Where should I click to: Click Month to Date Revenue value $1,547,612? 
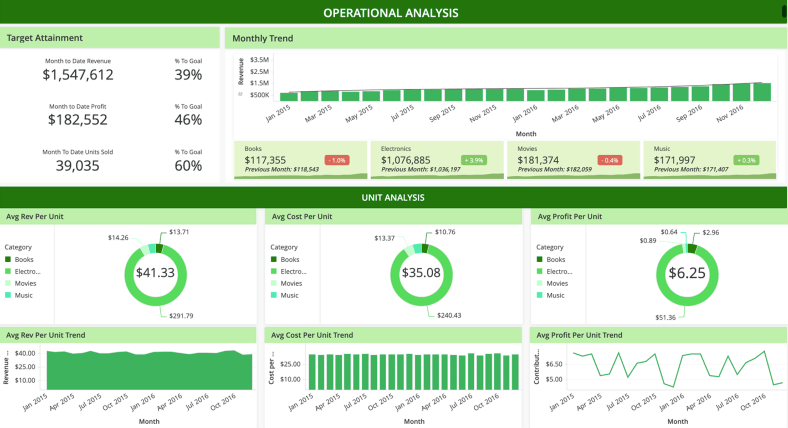click(78, 75)
